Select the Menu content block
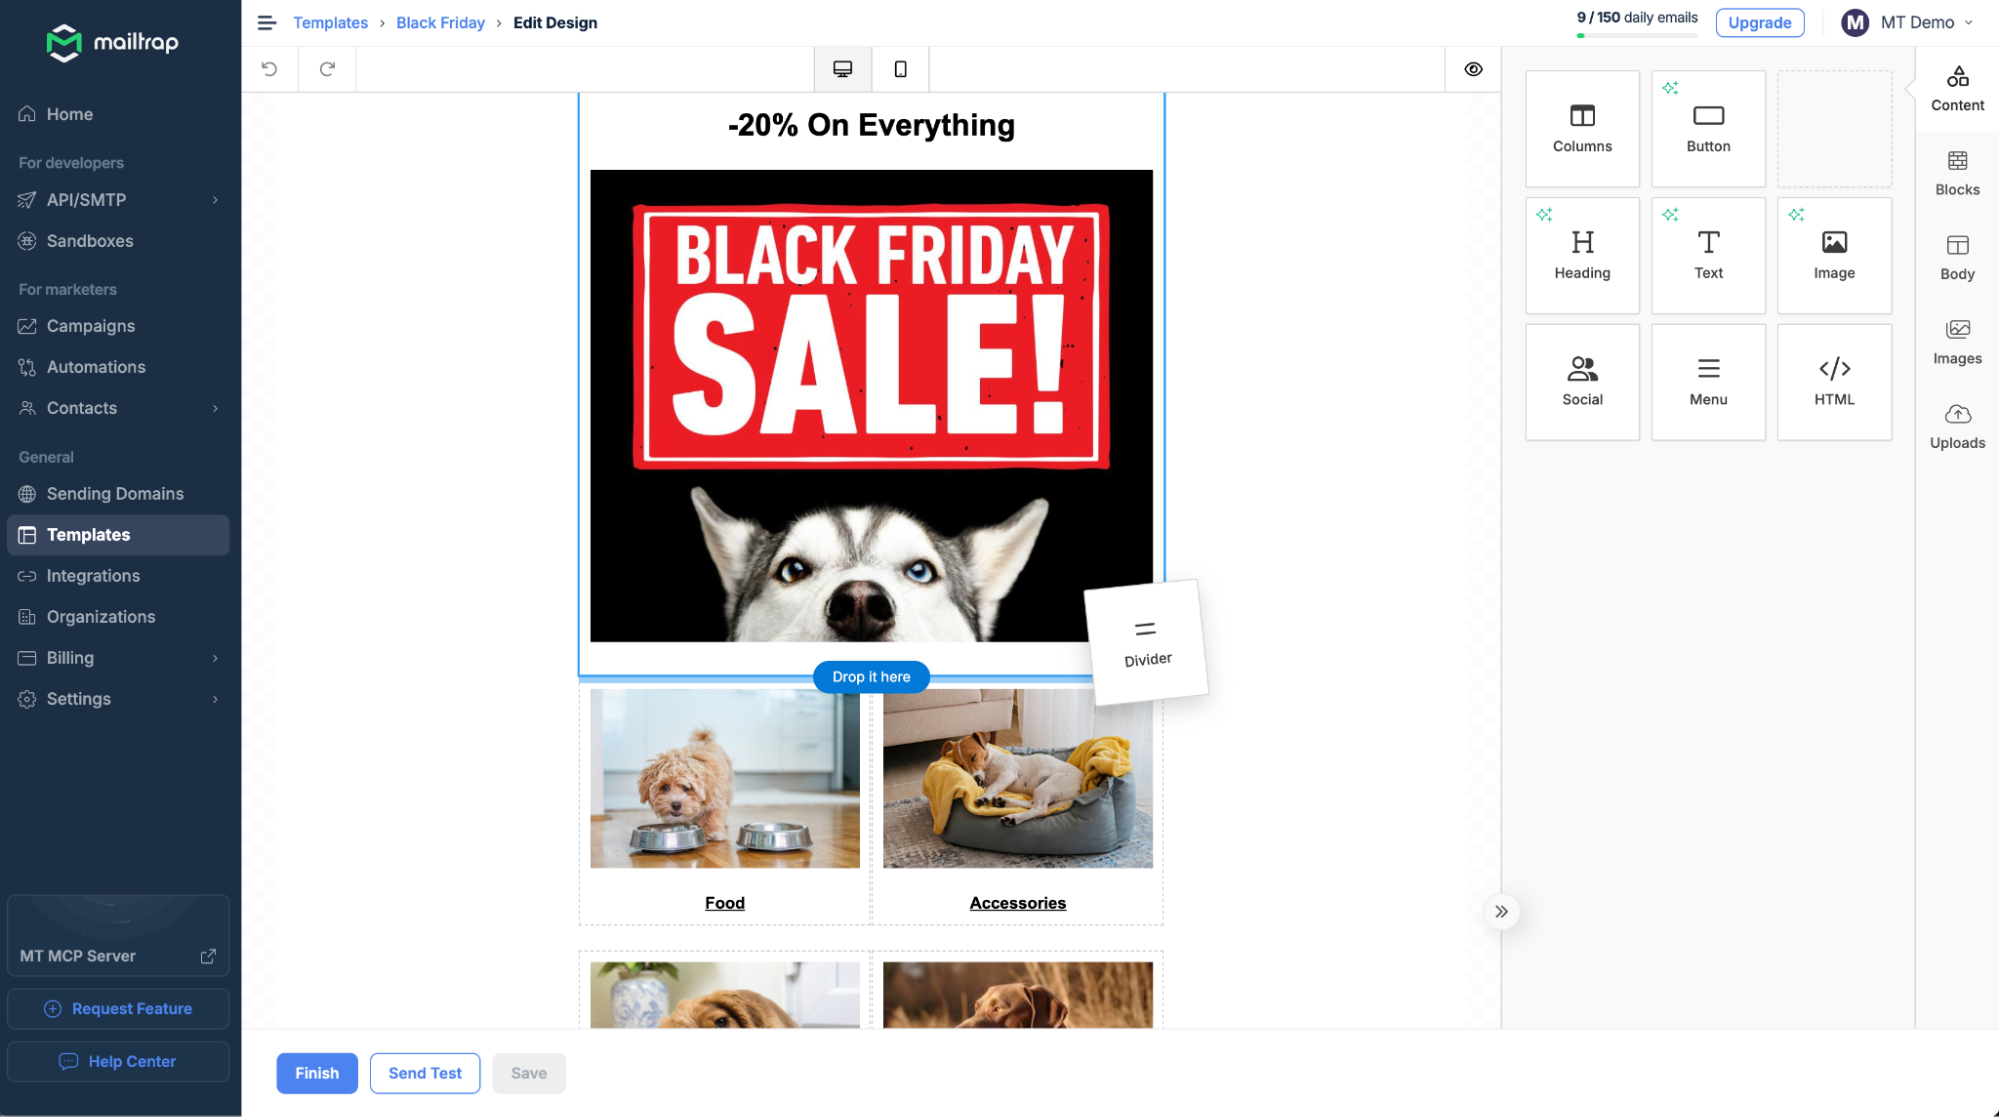The image size is (1999, 1117). [1708, 382]
